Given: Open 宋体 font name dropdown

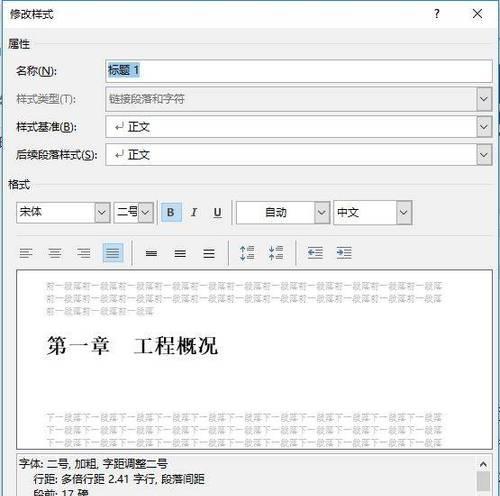Looking at the screenshot, I should tap(102, 212).
